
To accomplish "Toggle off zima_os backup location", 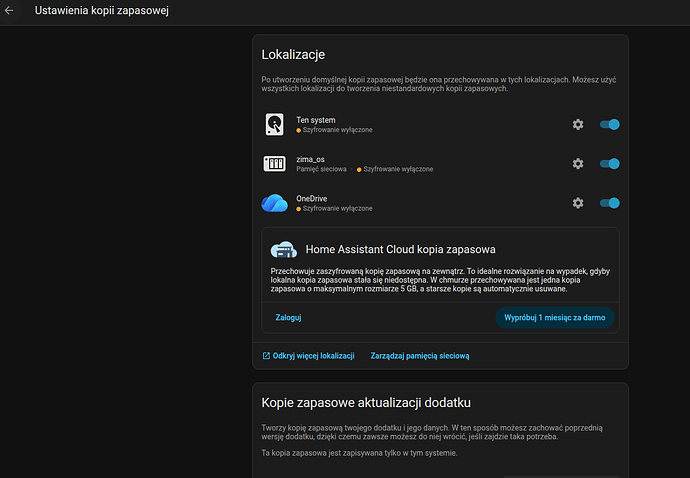I will click(x=609, y=164).
